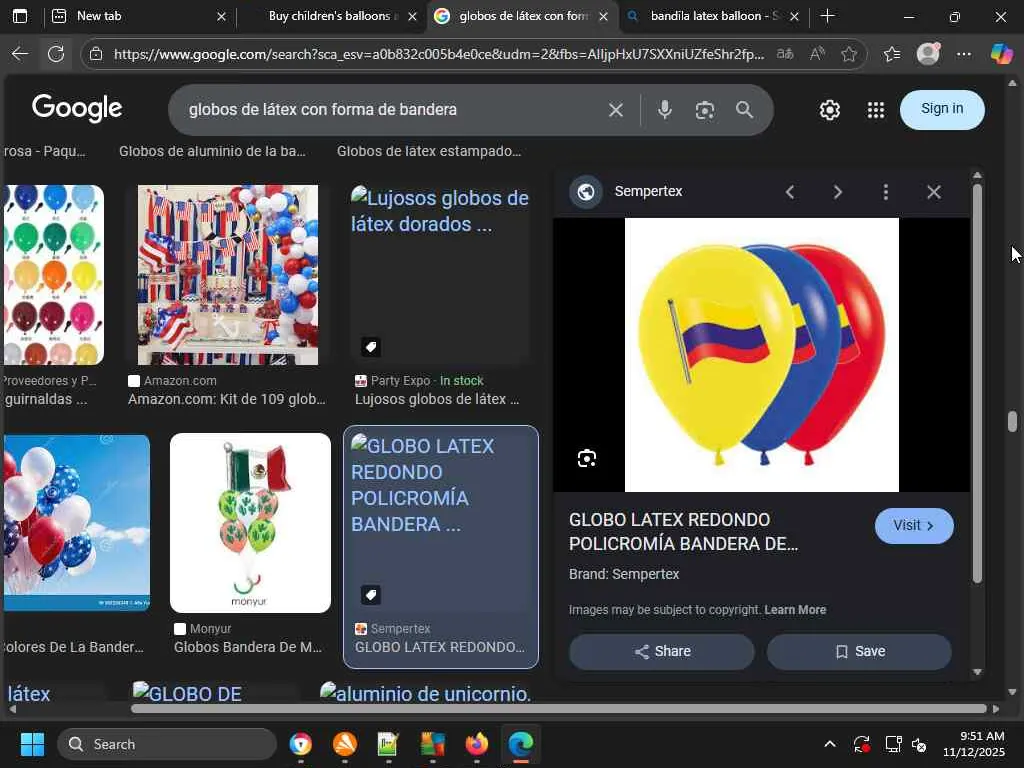1024x768 pixels.
Task: Open the Google apps grid
Action: coord(876,110)
